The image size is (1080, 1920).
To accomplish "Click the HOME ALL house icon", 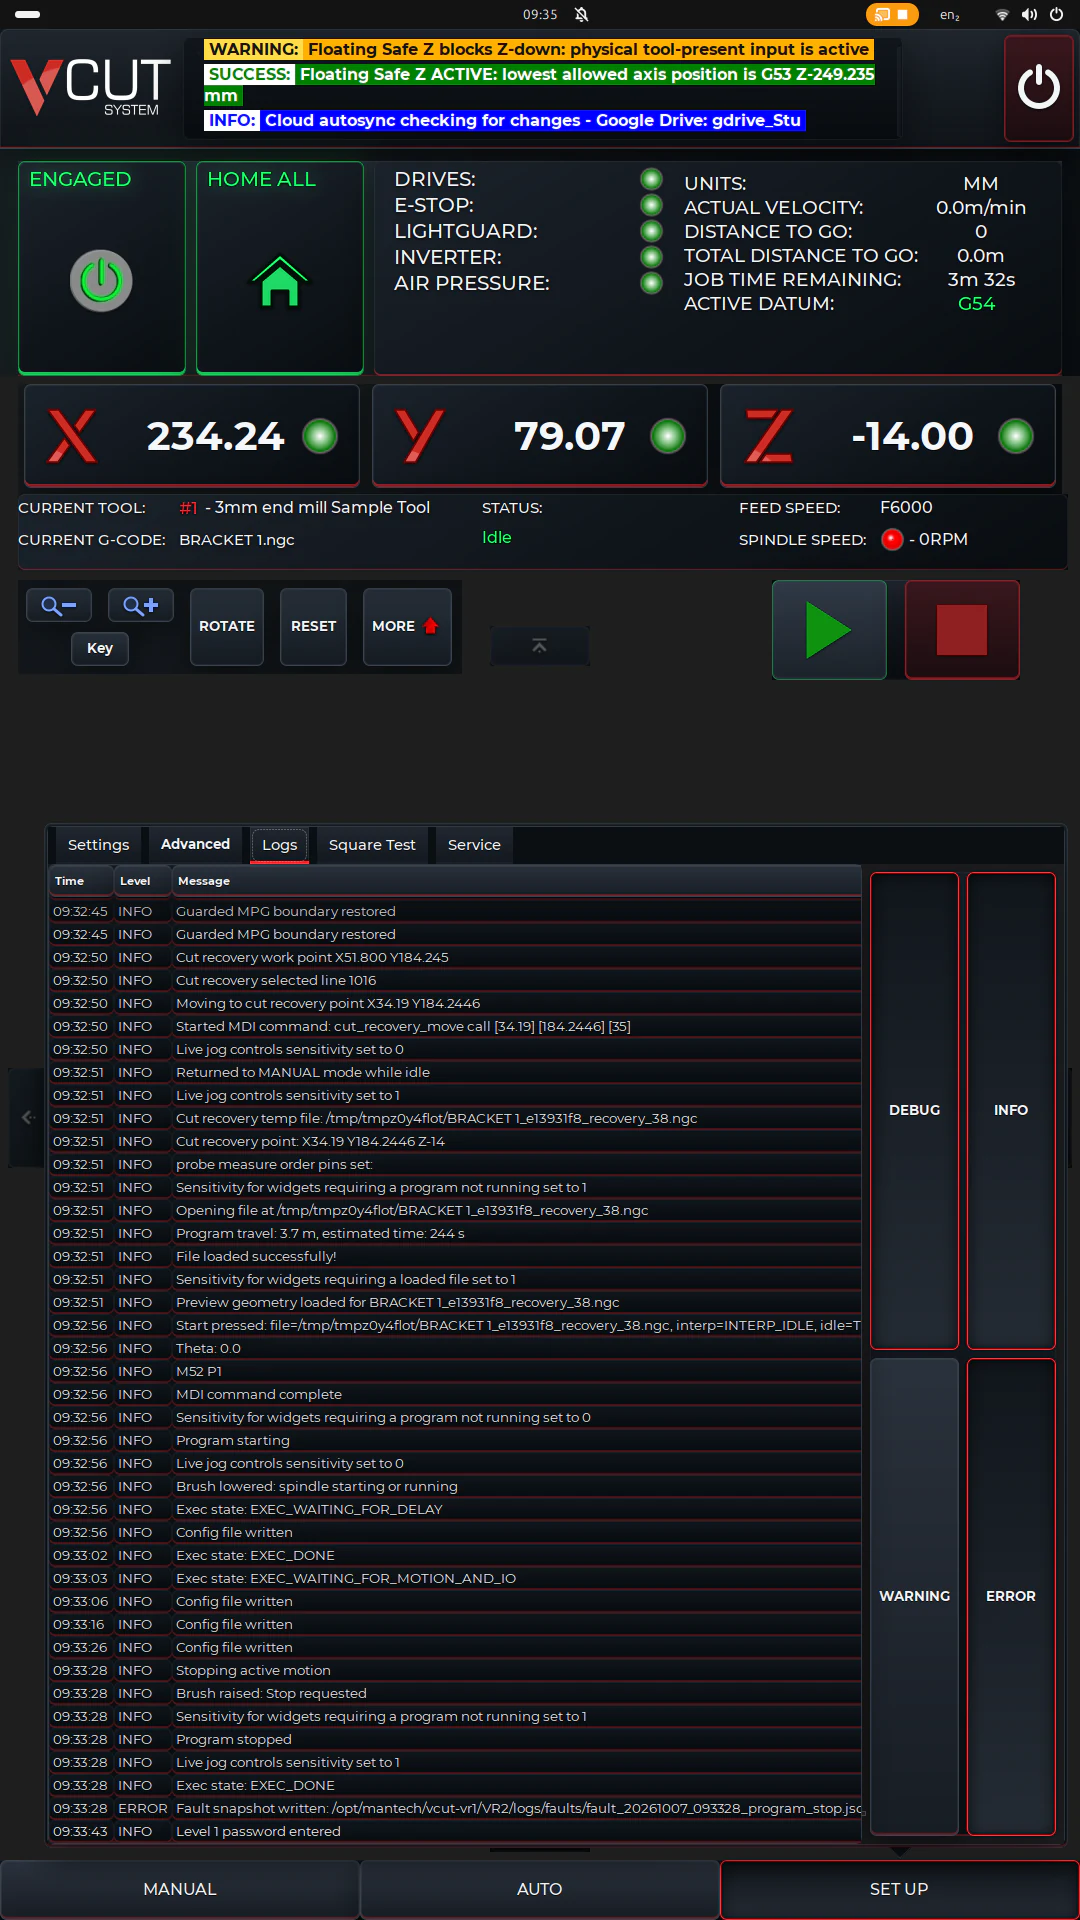I will (x=279, y=281).
